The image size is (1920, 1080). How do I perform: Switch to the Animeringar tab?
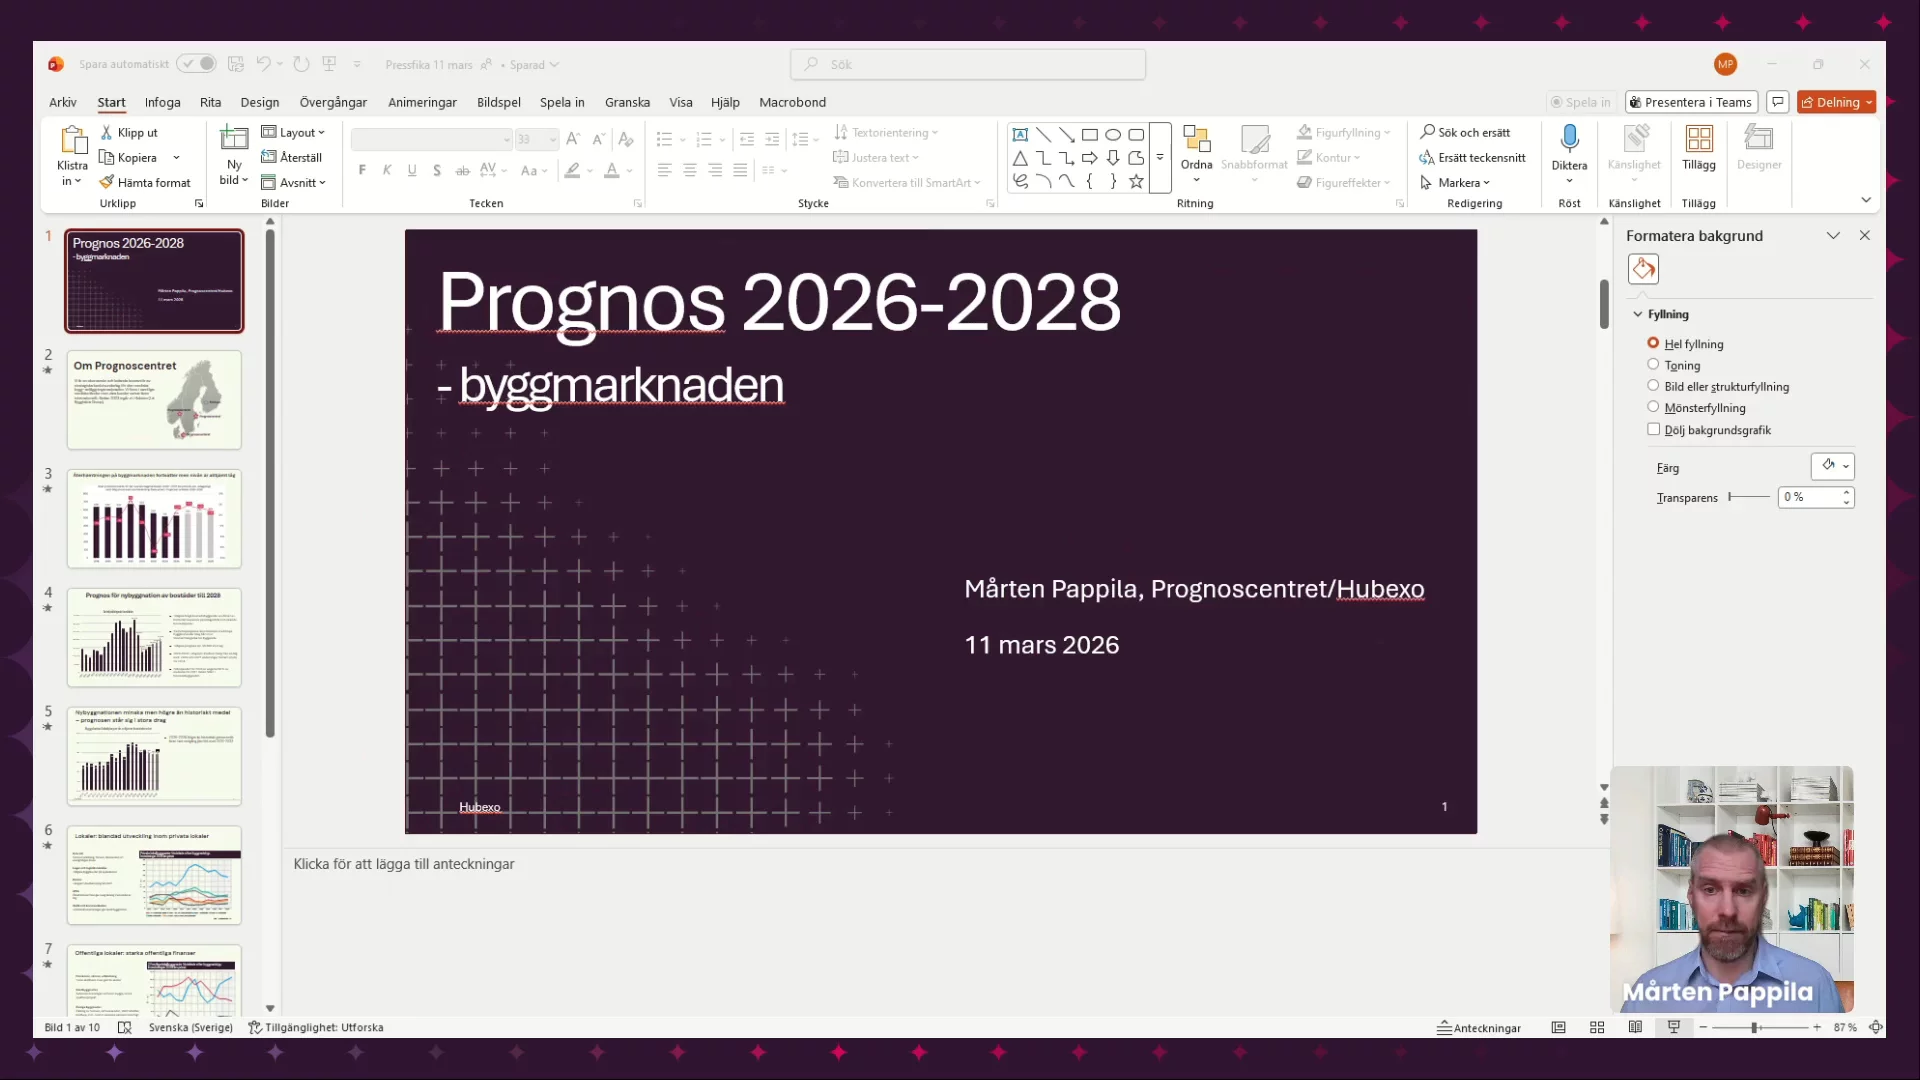coord(422,102)
